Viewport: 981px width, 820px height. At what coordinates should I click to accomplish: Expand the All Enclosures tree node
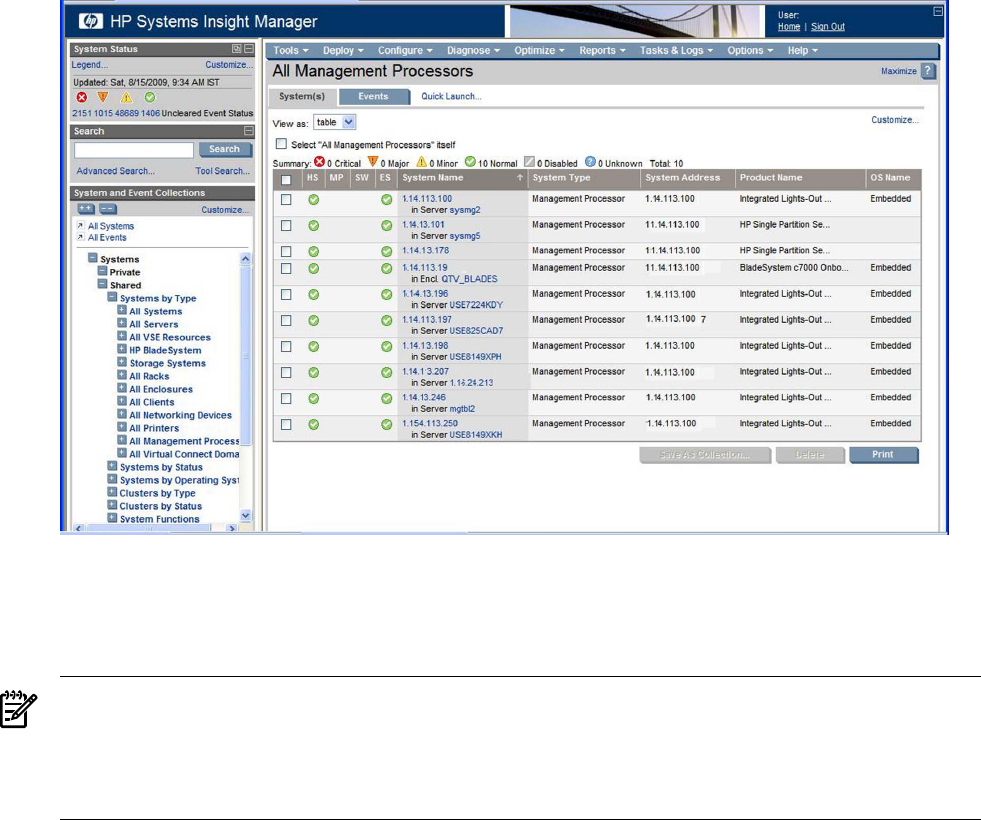122,388
